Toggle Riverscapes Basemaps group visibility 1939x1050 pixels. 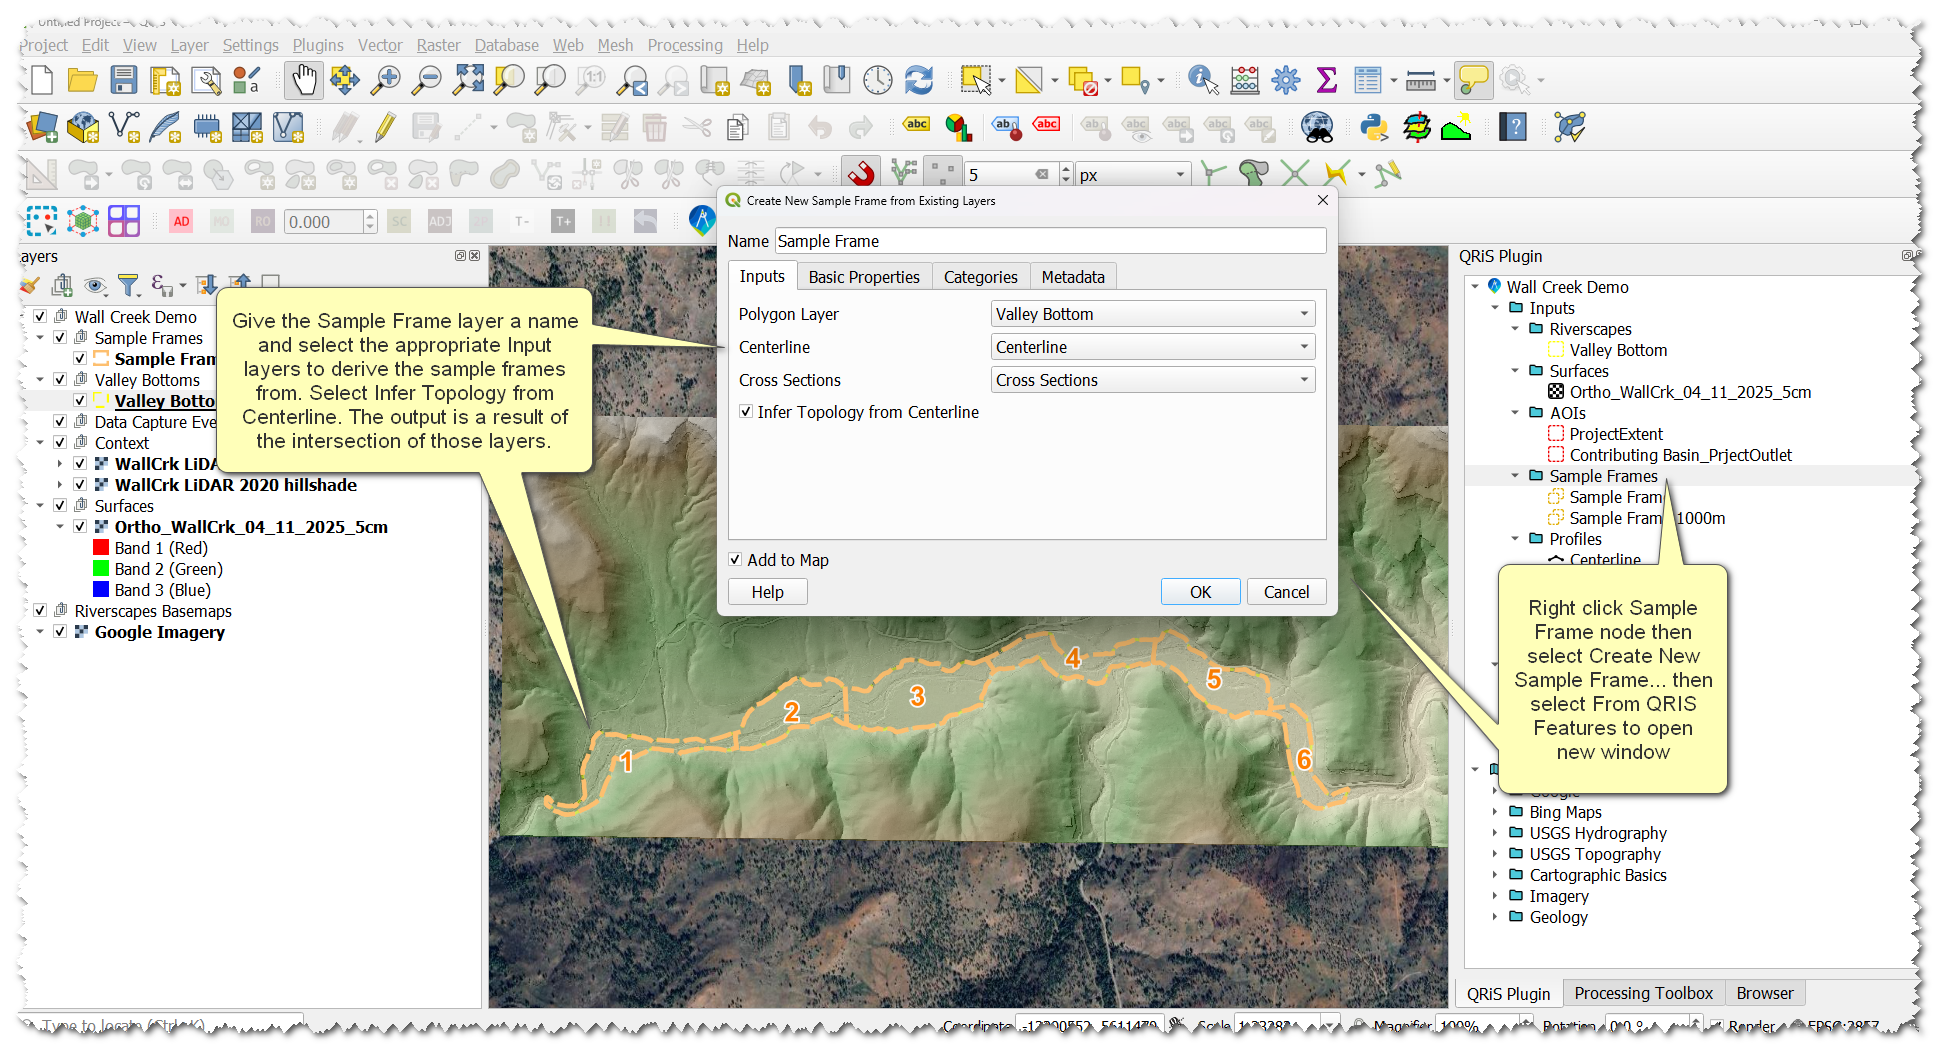[x=40, y=611]
